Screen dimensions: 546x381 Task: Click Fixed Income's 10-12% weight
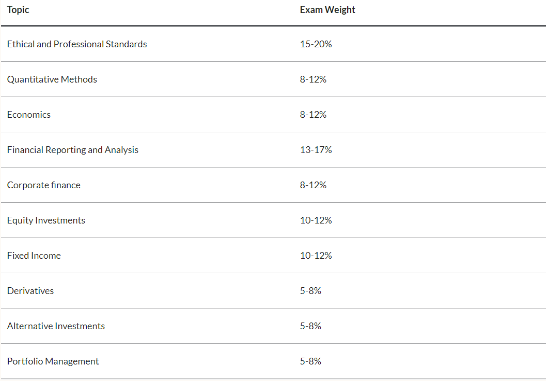tap(316, 256)
